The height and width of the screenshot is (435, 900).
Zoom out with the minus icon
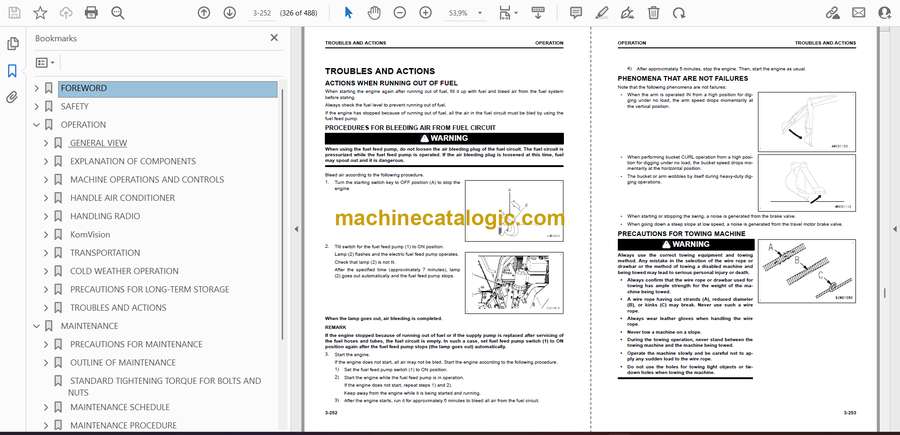(400, 13)
